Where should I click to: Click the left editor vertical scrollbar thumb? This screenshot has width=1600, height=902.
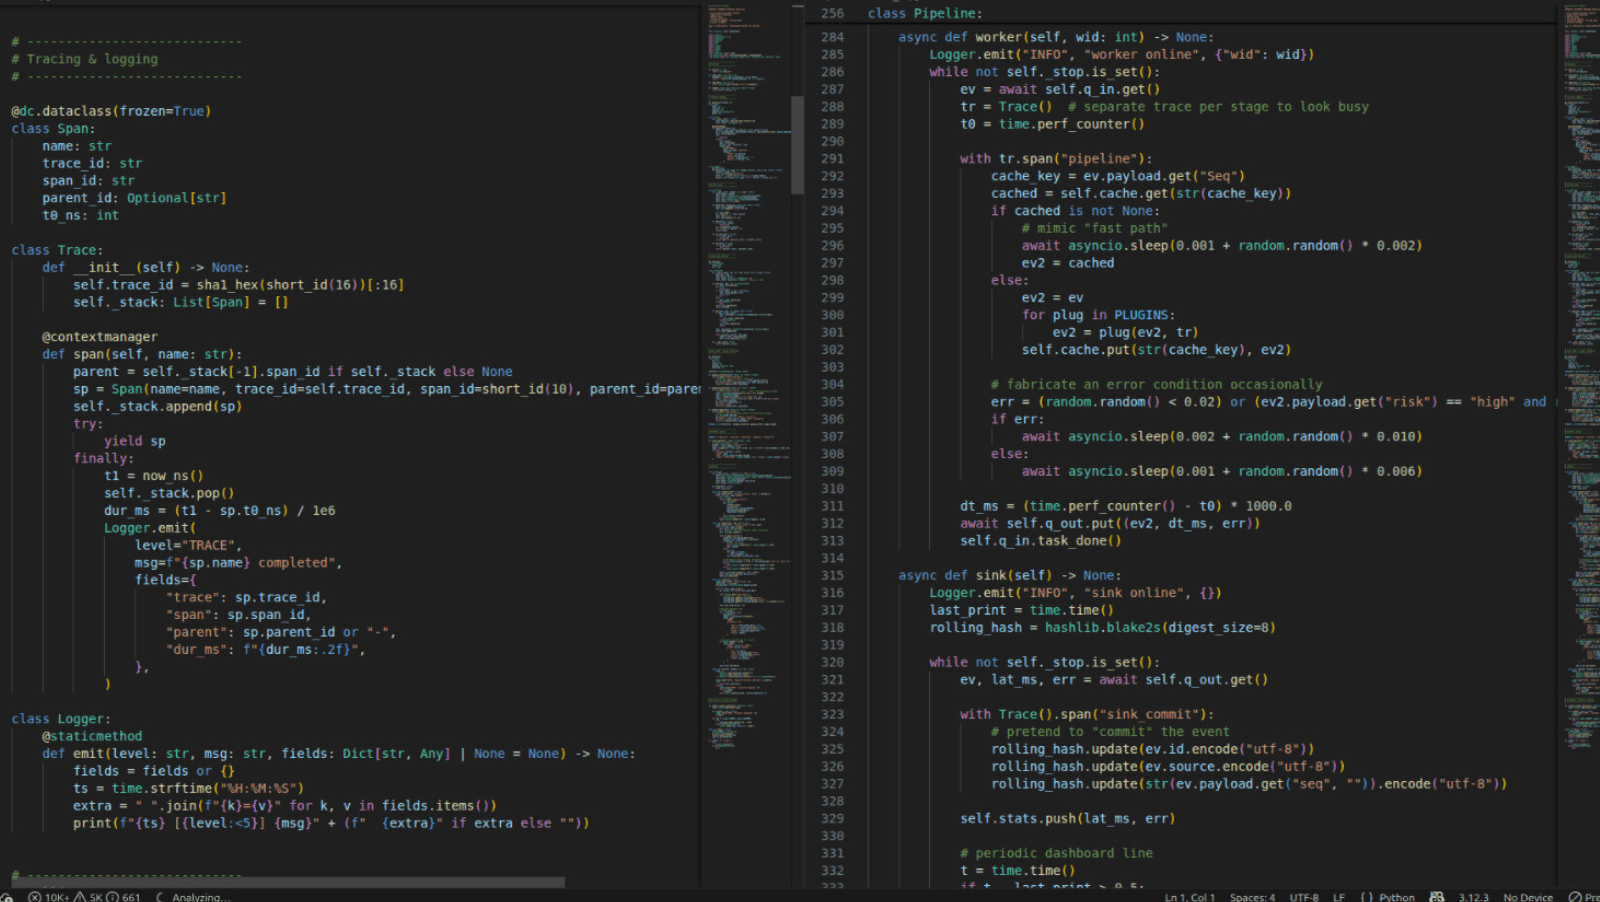click(x=797, y=144)
